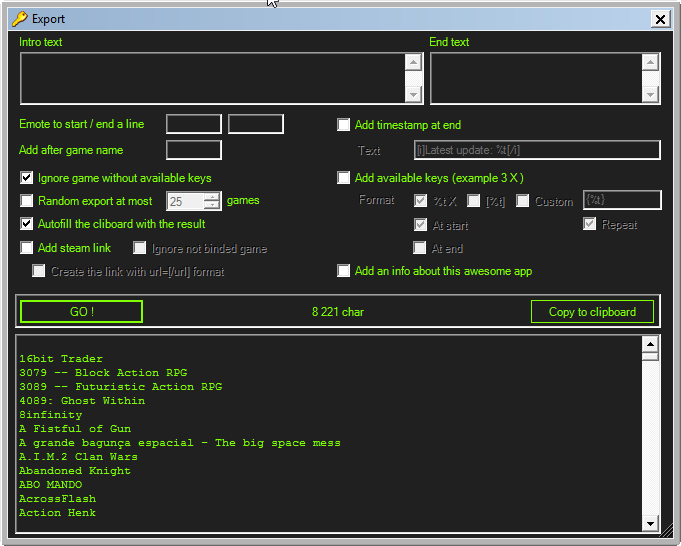Image resolution: width=681 pixels, height=546 pixels.
Task: Click the Copy to clipboard button
Action: [592, 312]
